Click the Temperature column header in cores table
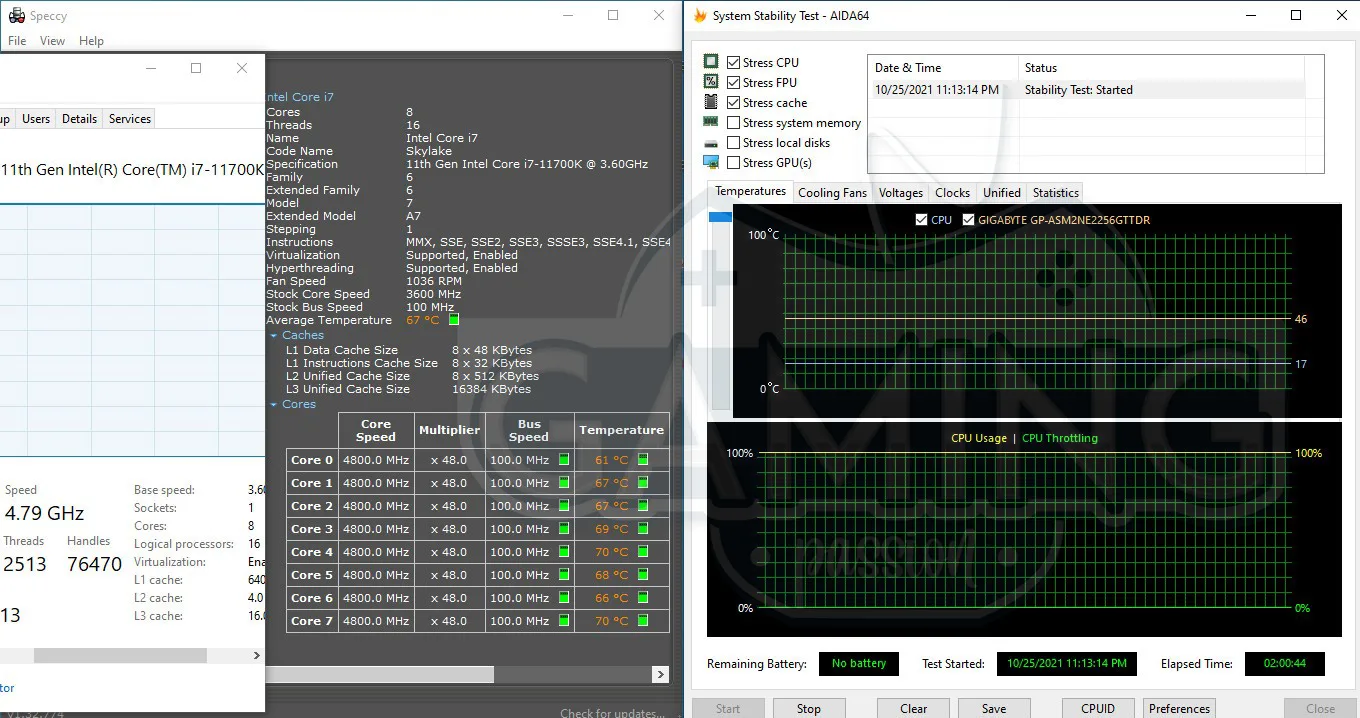The width and height of the screenshot is (1360, 718). [x=622, y=430]
